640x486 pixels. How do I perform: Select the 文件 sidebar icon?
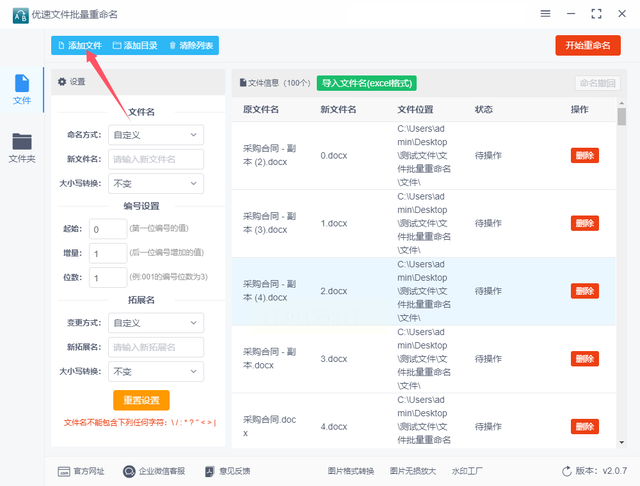[x=22, y=83]
